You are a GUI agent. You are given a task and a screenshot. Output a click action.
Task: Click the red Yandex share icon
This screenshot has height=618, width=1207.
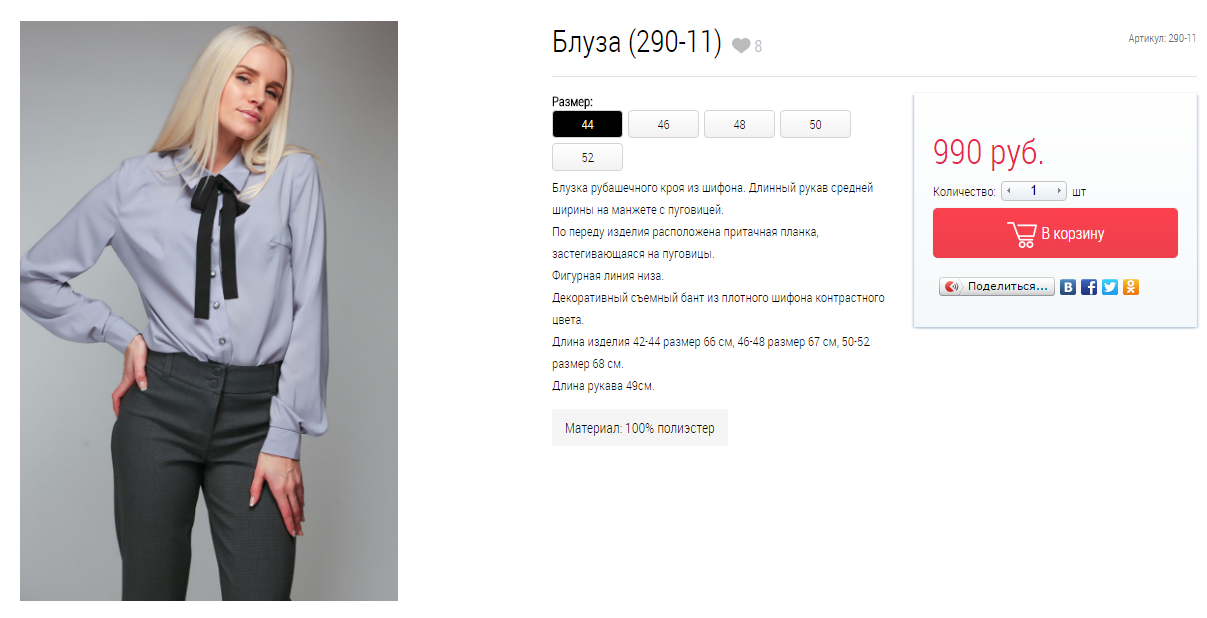951,287
